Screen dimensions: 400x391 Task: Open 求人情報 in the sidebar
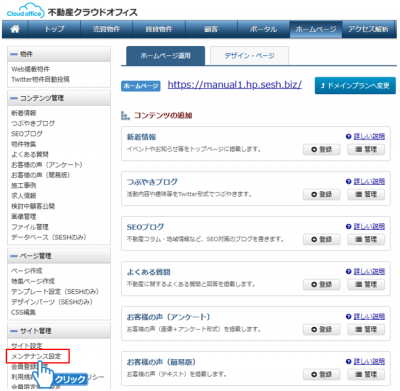click(24, 196)
